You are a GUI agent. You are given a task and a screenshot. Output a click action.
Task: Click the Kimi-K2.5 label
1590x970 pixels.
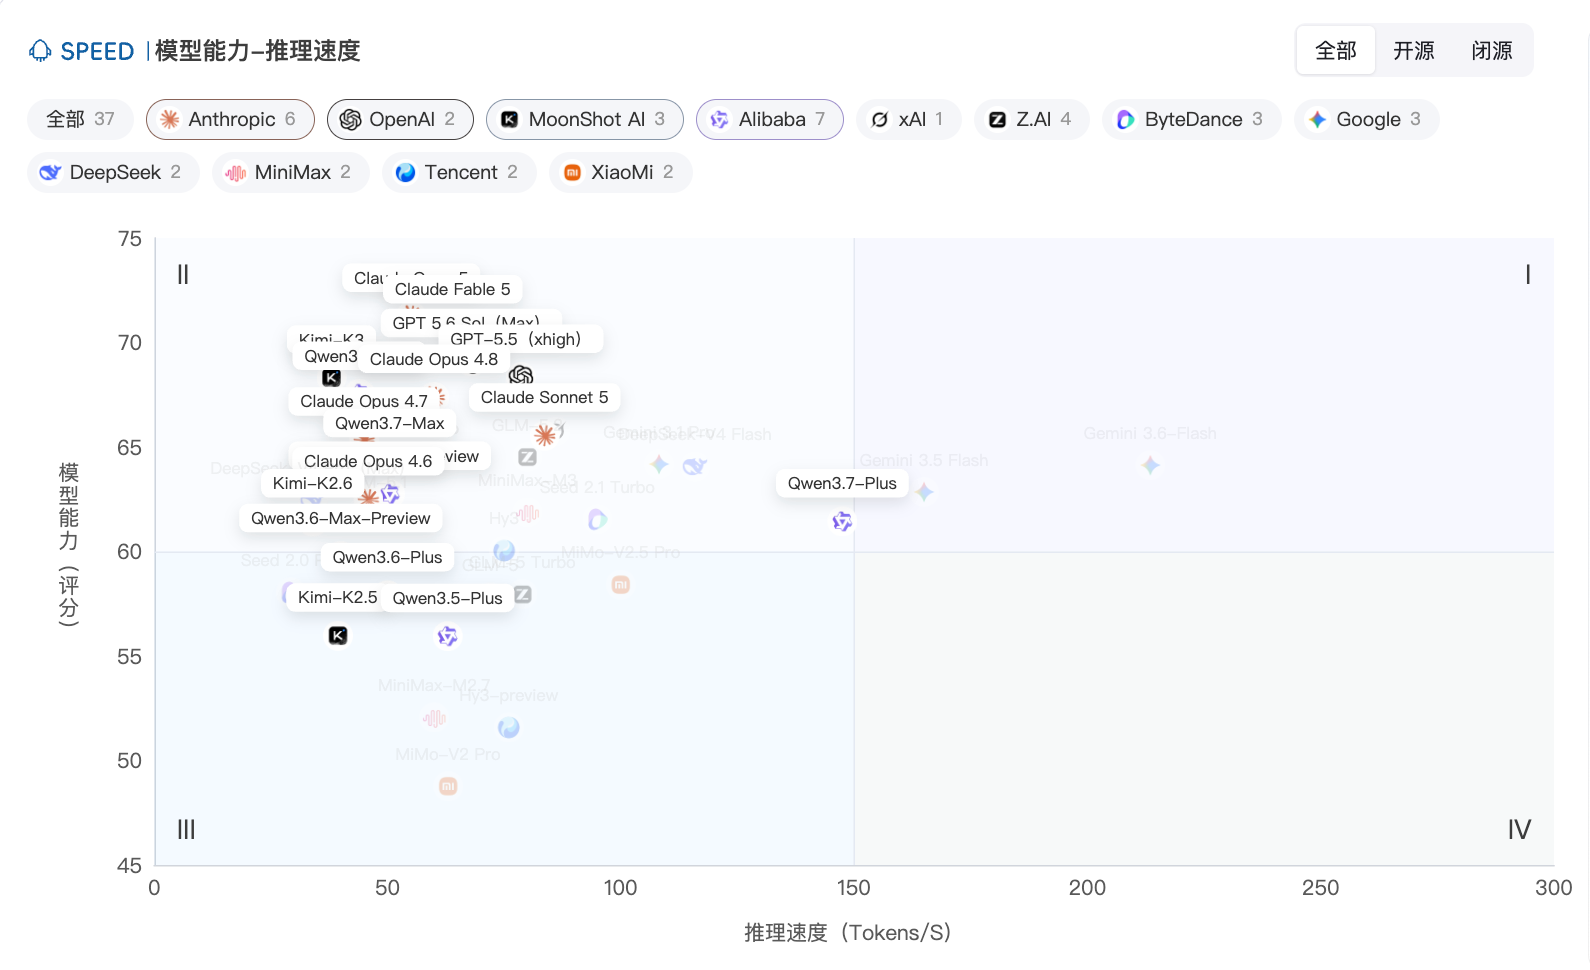coord(338,597)
